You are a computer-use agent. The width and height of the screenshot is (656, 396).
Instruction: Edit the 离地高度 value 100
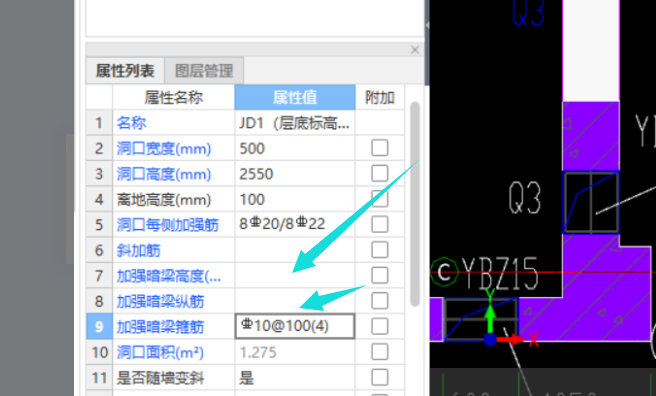click(x=295, y=199)
